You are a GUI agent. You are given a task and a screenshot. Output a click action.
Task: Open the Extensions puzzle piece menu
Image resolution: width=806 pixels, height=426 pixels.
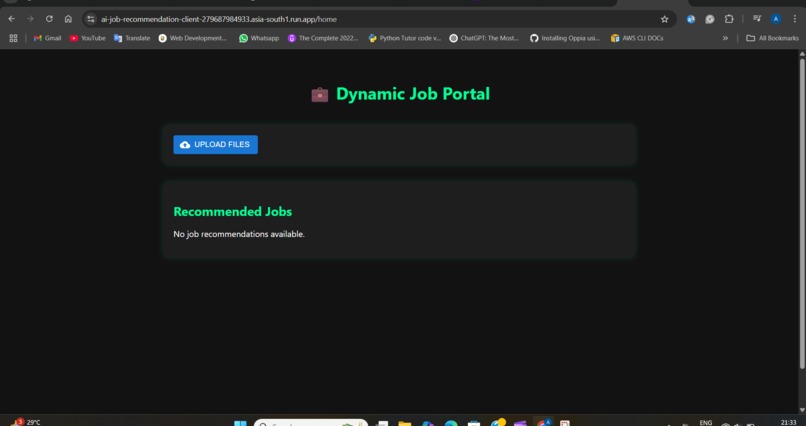pos(729,19)
